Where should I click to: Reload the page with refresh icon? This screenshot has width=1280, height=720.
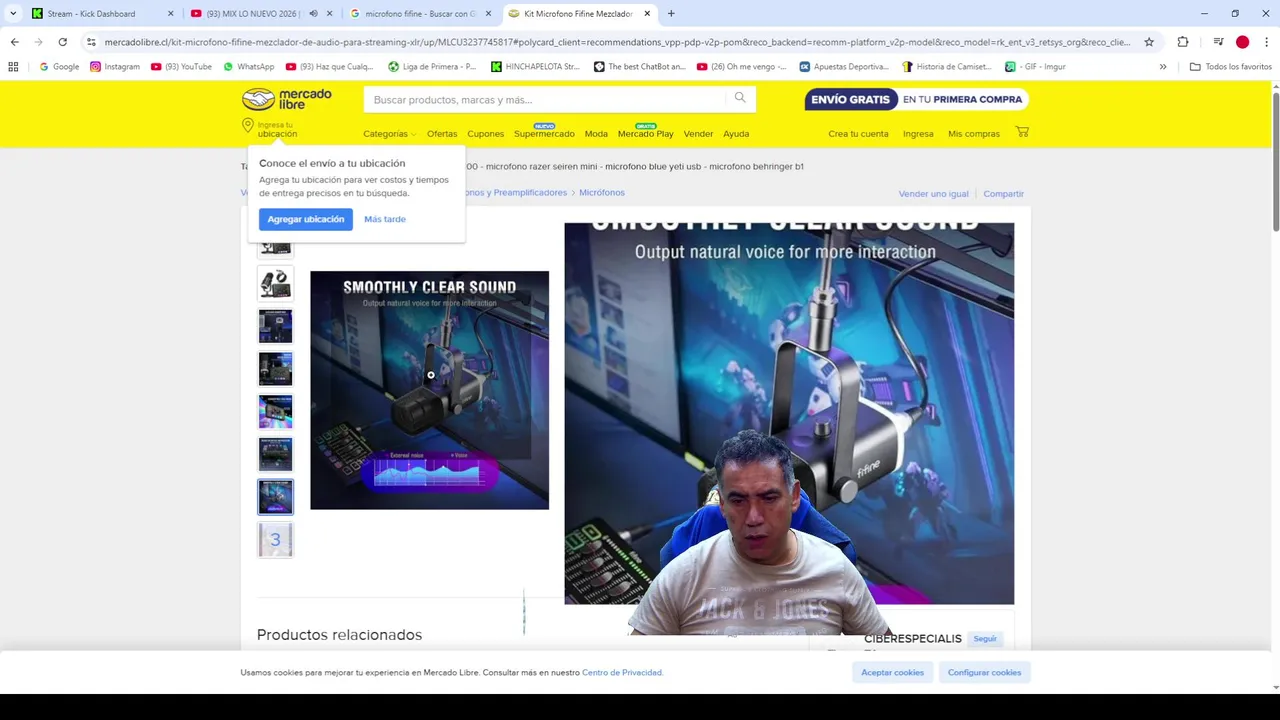[62, 42]
